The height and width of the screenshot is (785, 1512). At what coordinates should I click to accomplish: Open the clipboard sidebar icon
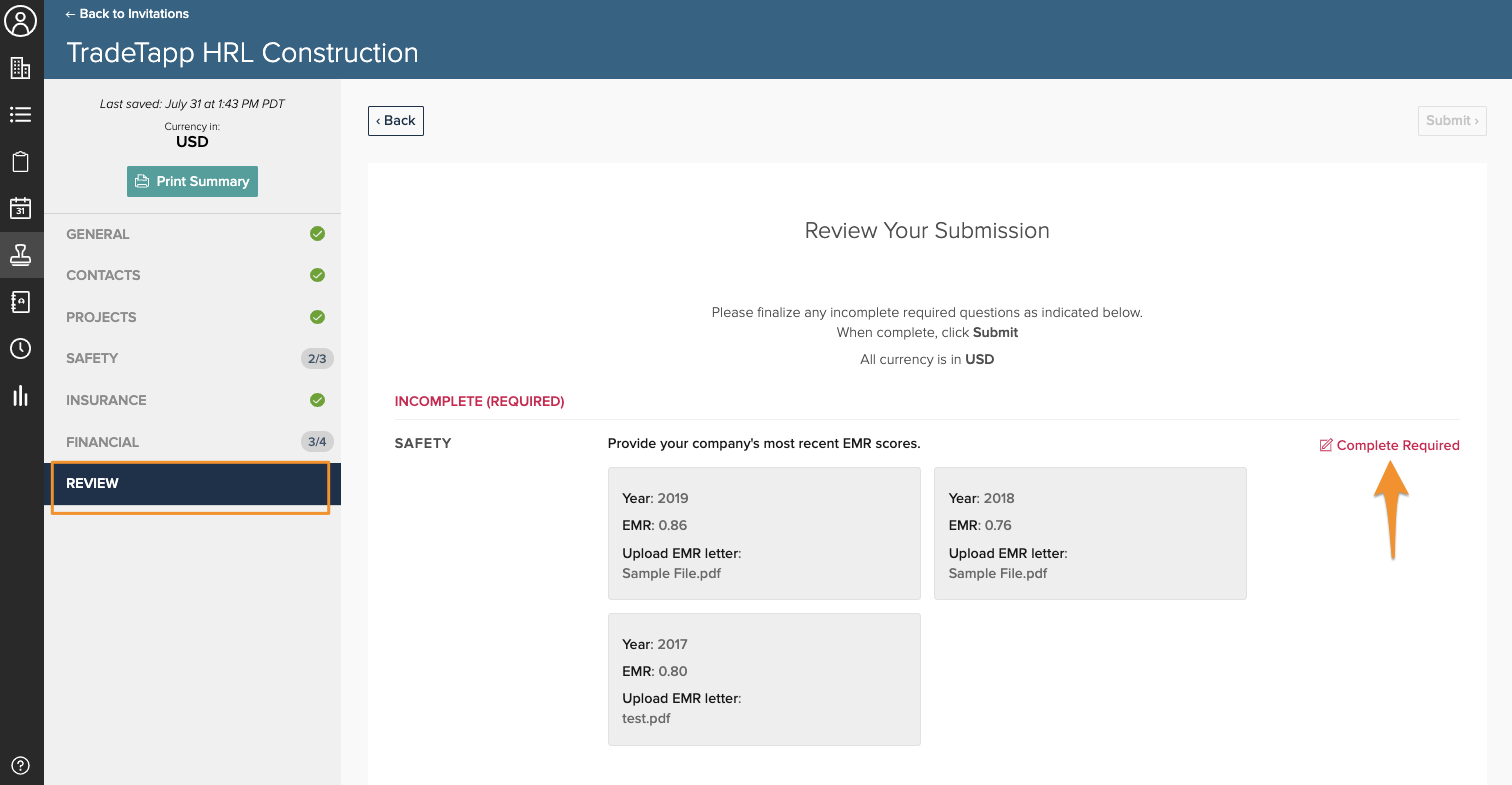coord(21,162)
